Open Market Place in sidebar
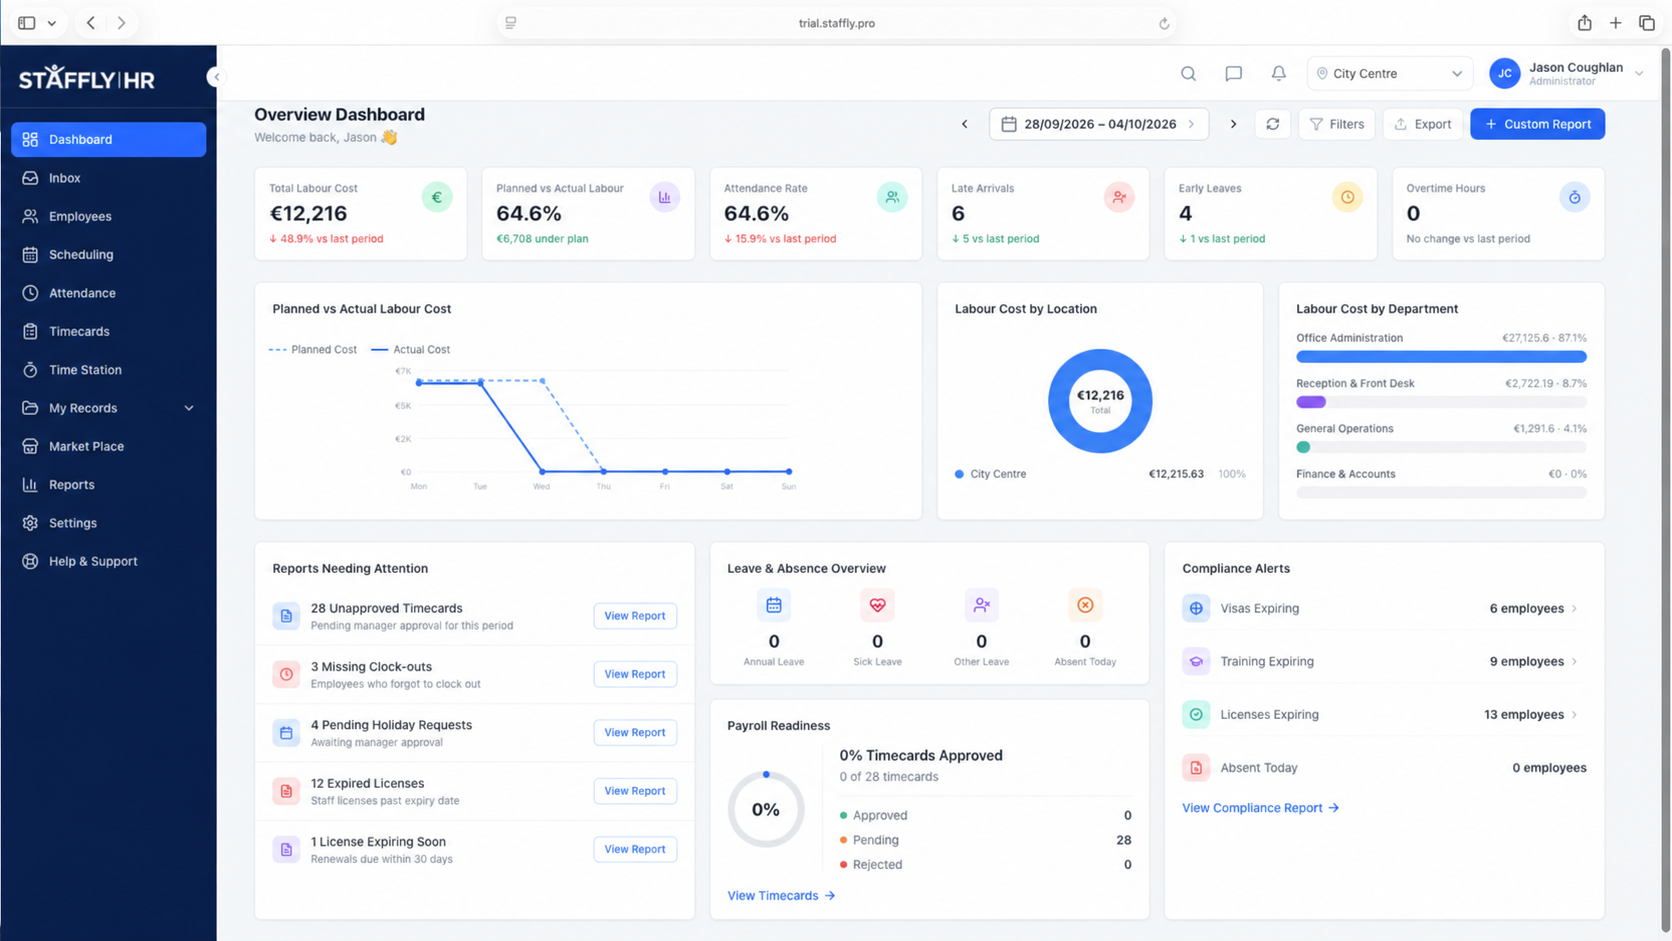Screen dimensions: 1672x941 (108, 446)
